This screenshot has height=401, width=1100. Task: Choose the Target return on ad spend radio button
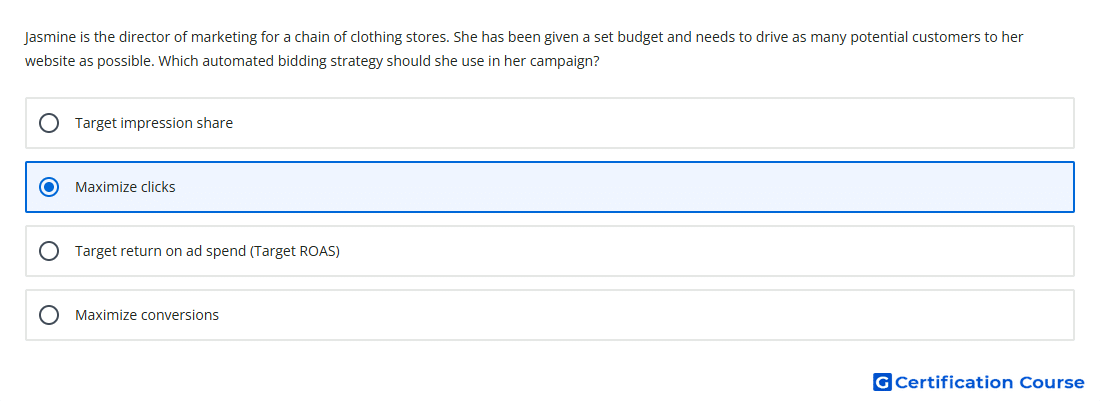(49, 251)
